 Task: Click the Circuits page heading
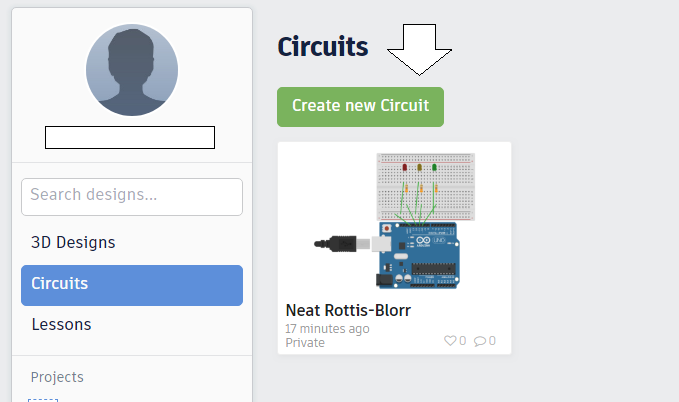pyautogui.click(x=323, y=47)
